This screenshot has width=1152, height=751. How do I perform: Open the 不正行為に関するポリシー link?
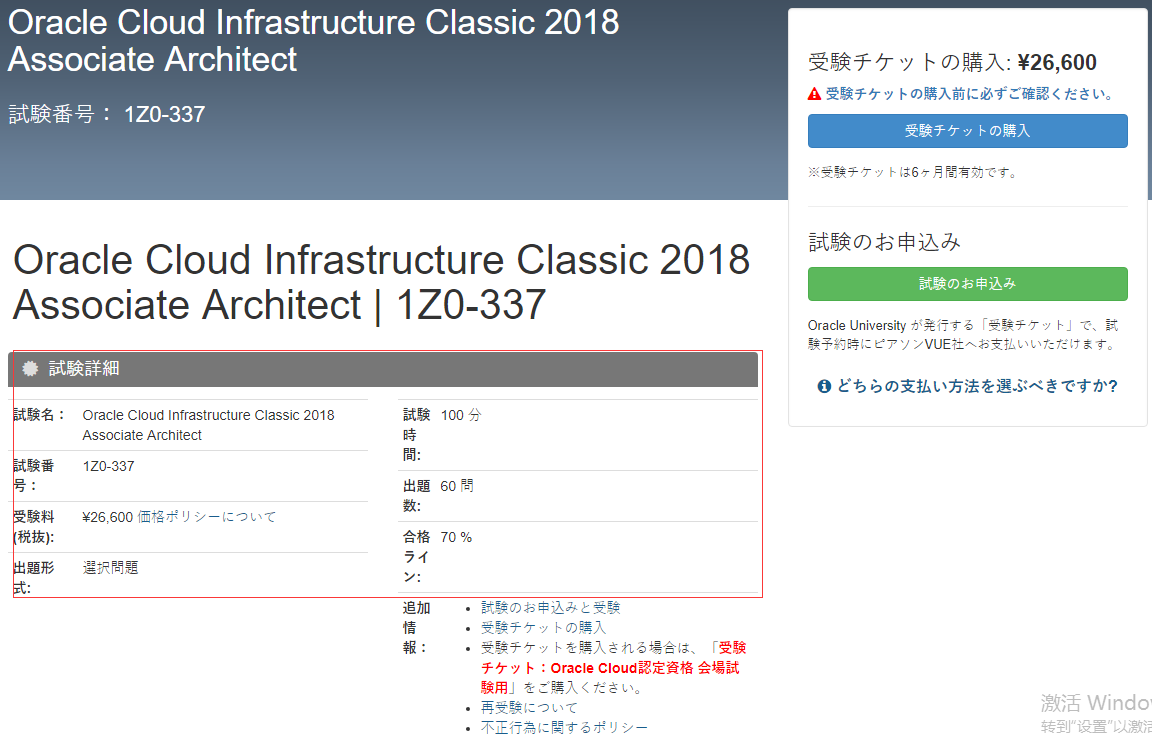pyautogui.click(x=564, y=727)
